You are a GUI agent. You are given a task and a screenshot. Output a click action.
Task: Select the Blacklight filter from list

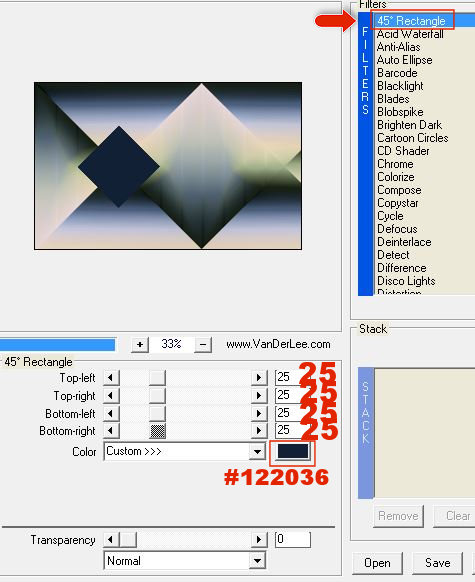pos(400,86)
